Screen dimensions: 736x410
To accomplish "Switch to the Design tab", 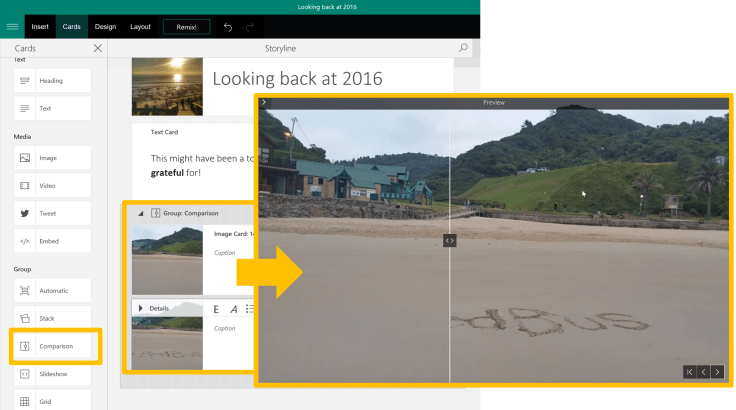I will 105,27.
